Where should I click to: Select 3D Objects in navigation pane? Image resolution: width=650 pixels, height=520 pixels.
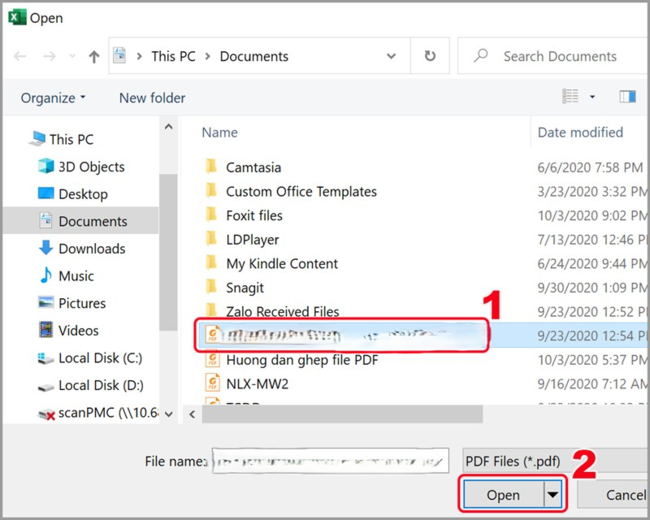point(91,167)
